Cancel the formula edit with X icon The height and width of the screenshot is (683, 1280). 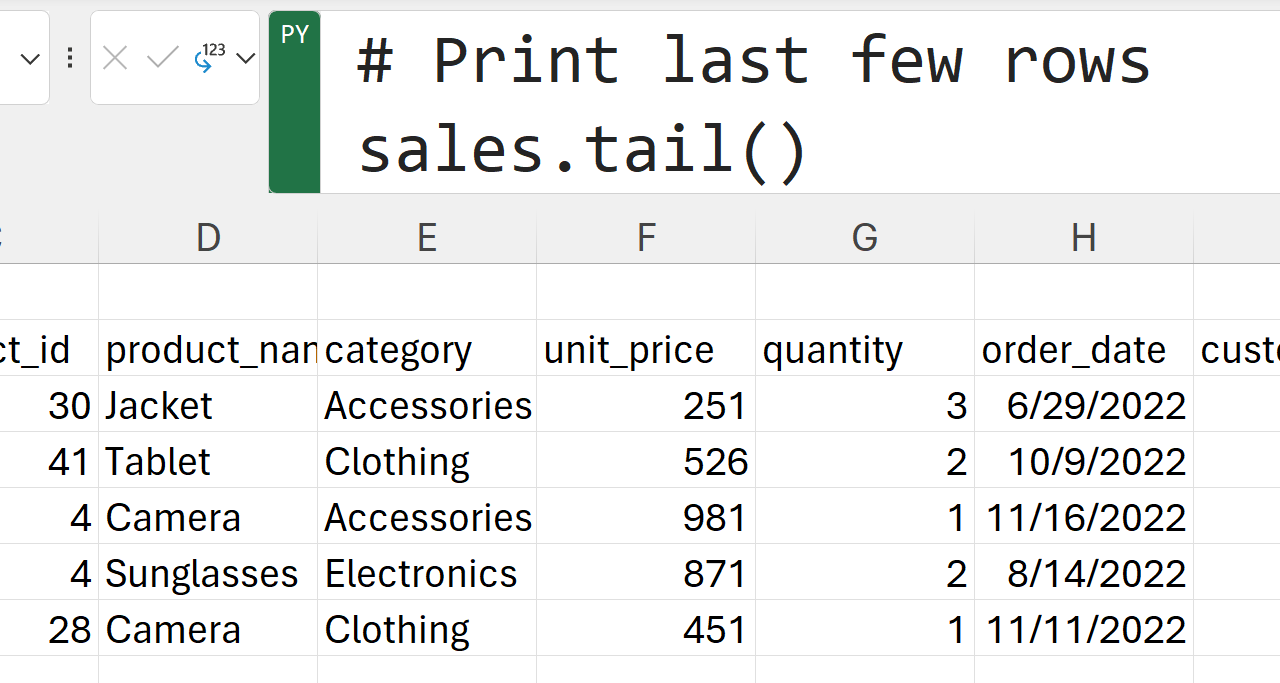[x=115, y=59]
